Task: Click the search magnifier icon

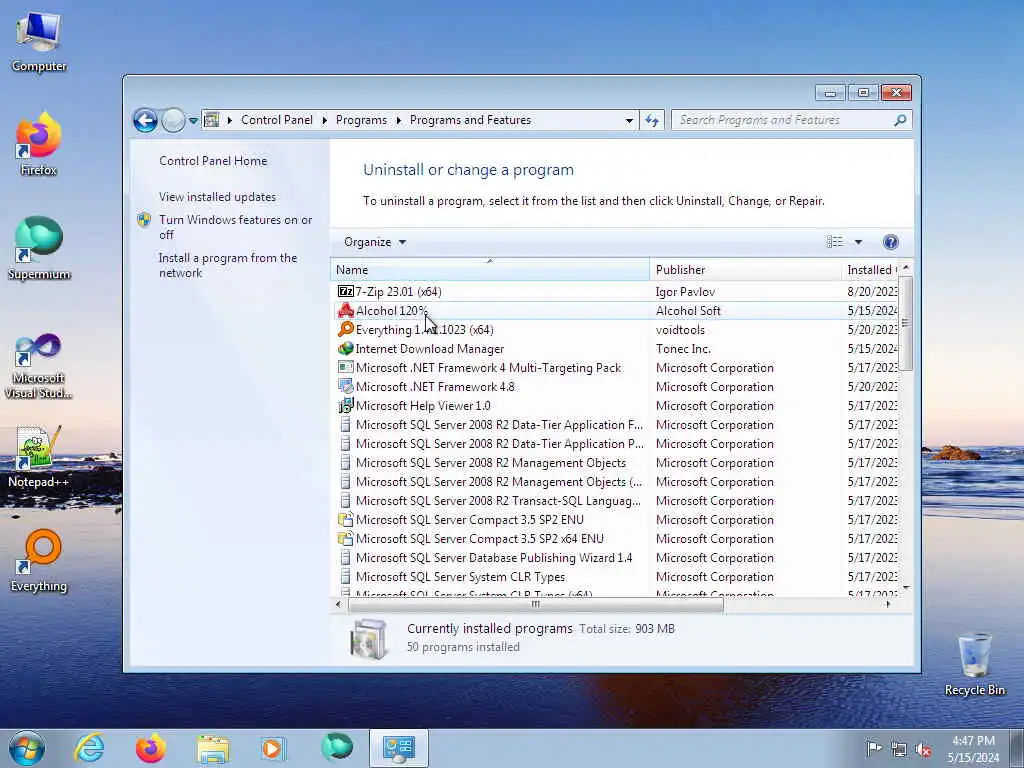Action: [x=900, y=120]
